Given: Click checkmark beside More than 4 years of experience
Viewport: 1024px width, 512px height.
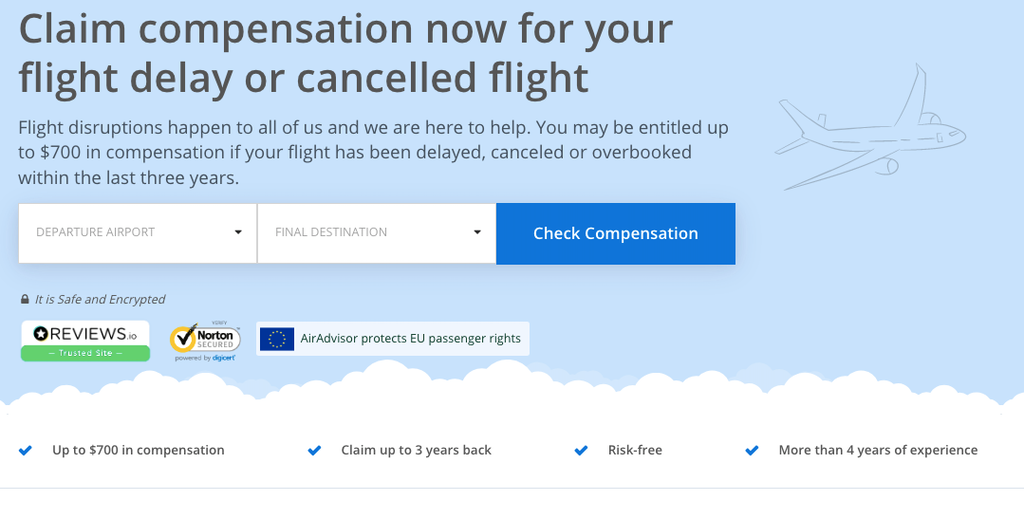Looking at the screenshot, I should 752,451.
